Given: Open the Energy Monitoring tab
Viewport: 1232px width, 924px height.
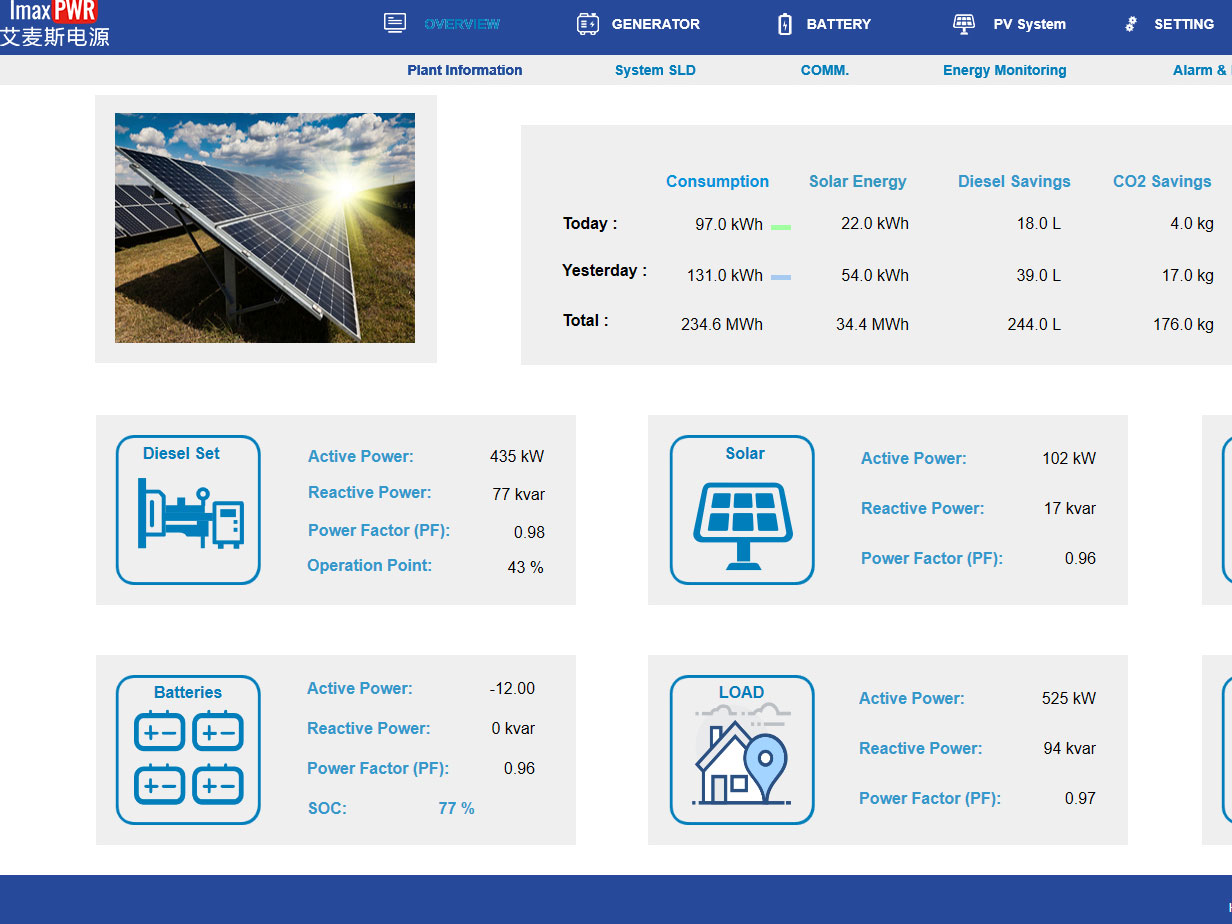Looking at the screenshot, I should [1004, 70].
